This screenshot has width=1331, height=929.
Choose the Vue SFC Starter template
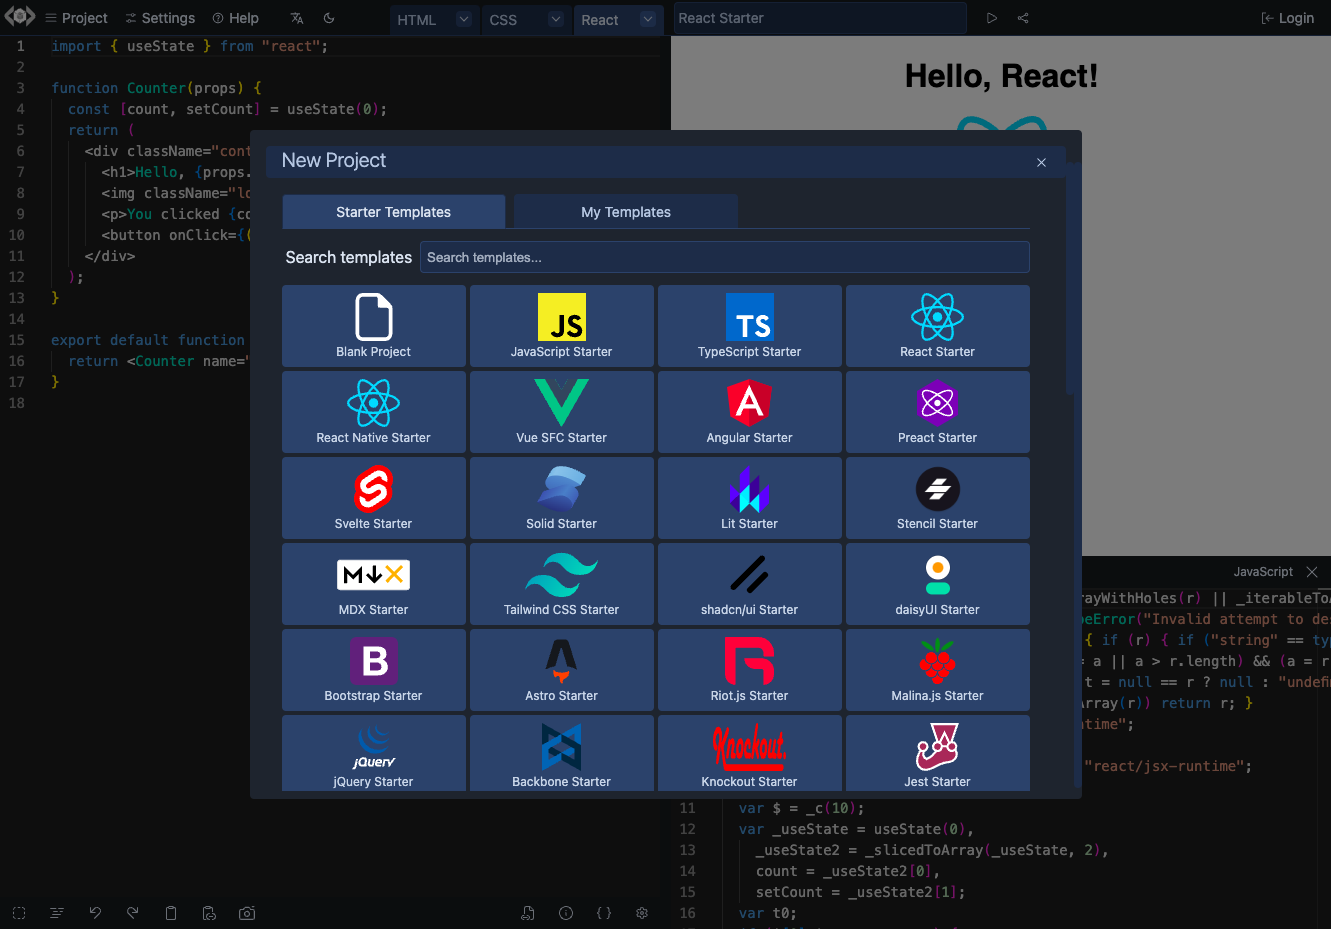coord(562,412)
